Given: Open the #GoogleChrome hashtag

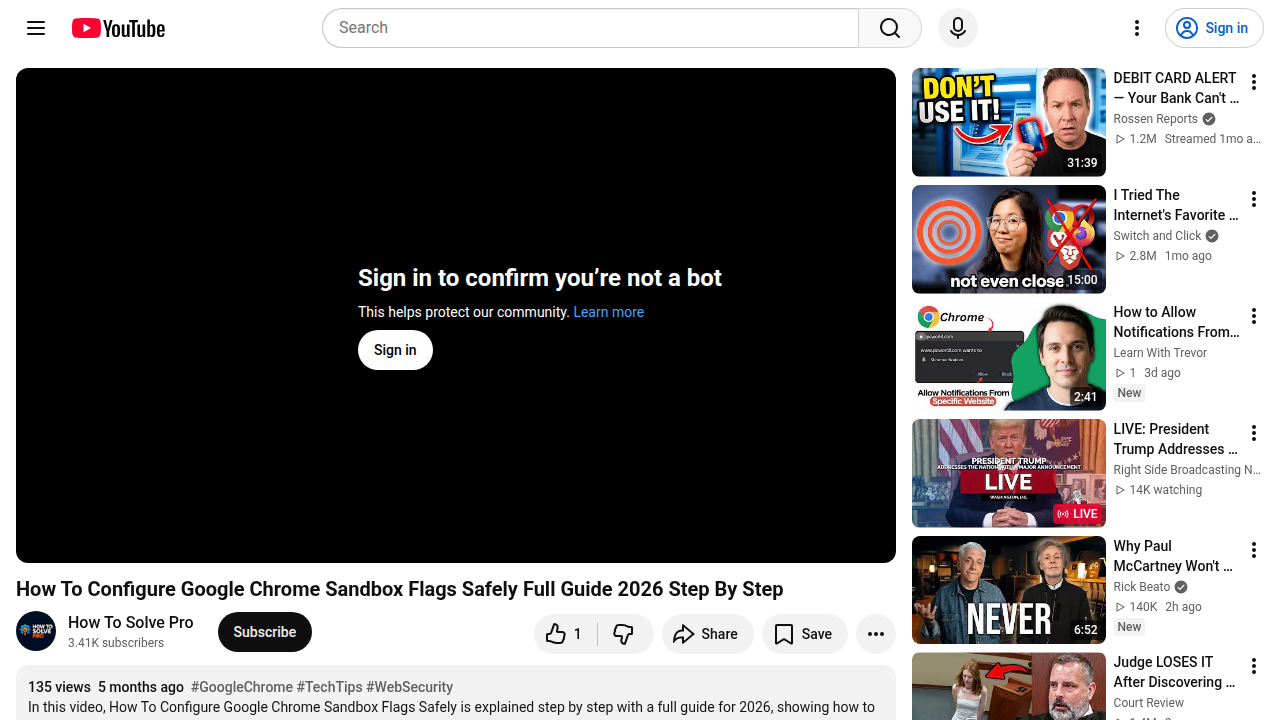Looking at the screenshot, I should [242, 687].
